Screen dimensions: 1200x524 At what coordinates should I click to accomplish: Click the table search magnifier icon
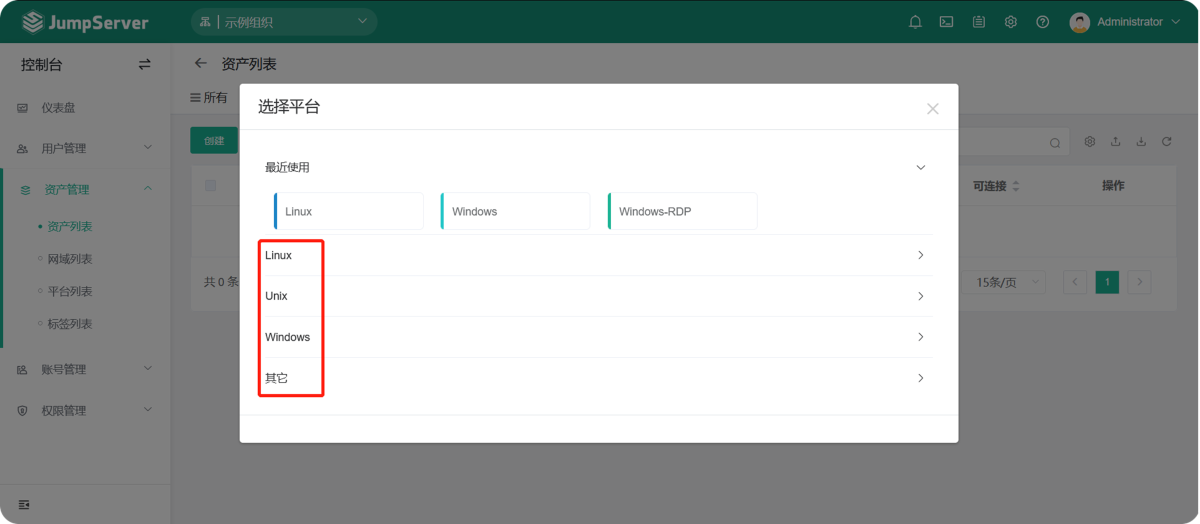(1055, 143)
